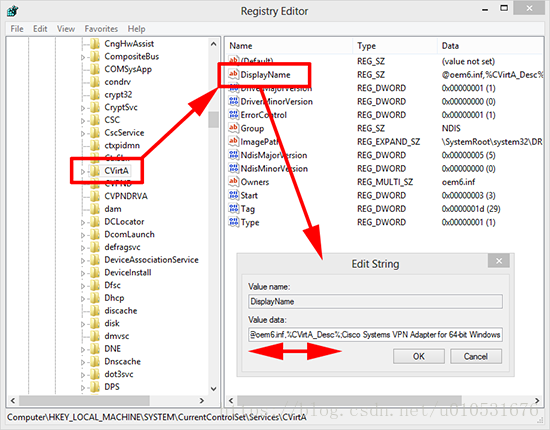Click the CSC folder icon
The width and height of the screenshot is (550, 430).
click(x=95, y=120)
